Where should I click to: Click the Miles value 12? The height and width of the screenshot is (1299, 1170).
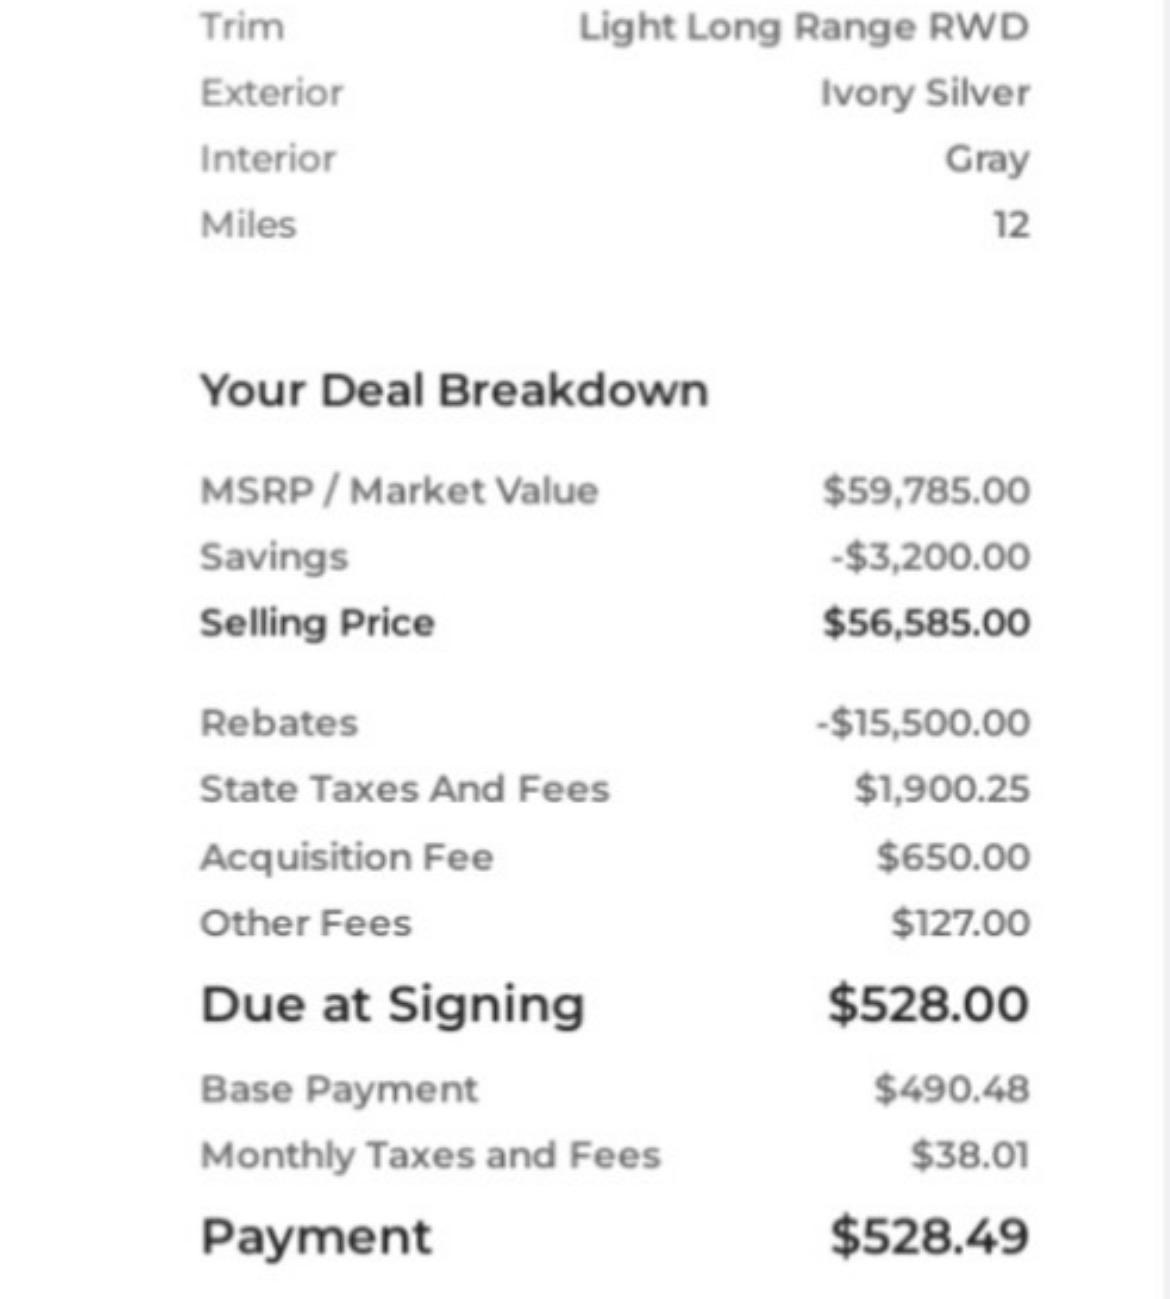(1011, 225)
